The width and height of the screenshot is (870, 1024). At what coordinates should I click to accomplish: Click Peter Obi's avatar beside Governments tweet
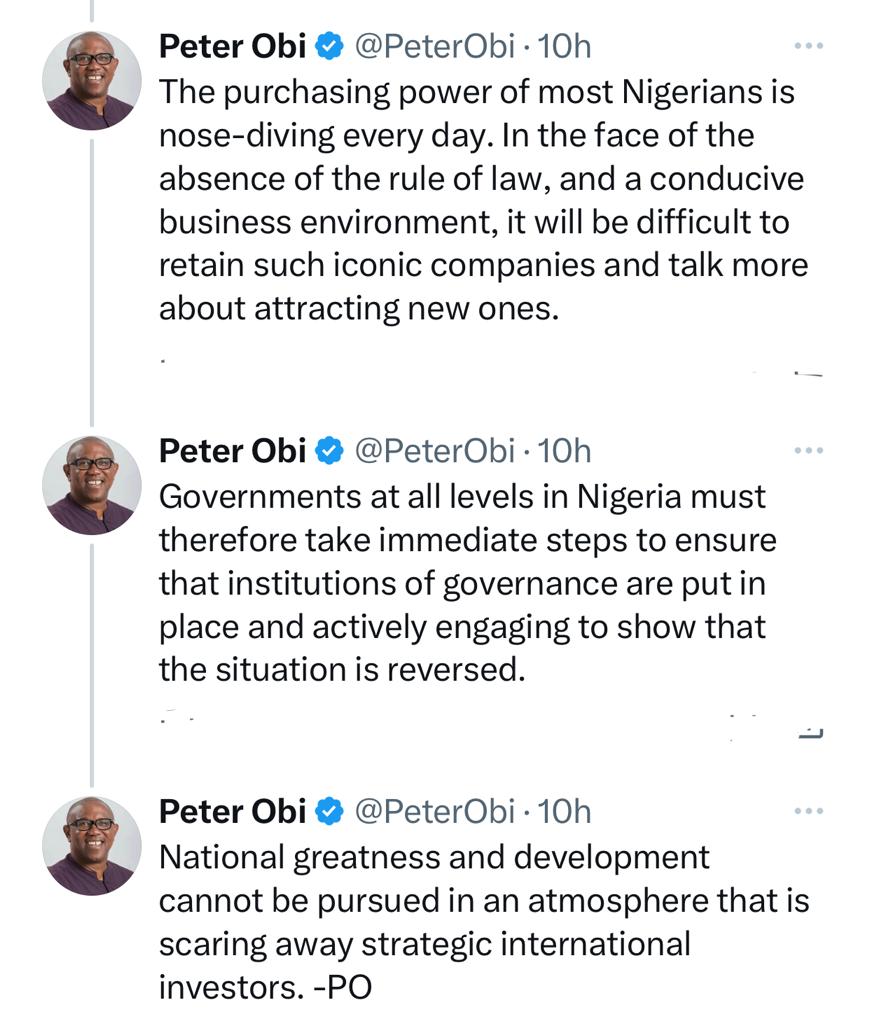92,485
